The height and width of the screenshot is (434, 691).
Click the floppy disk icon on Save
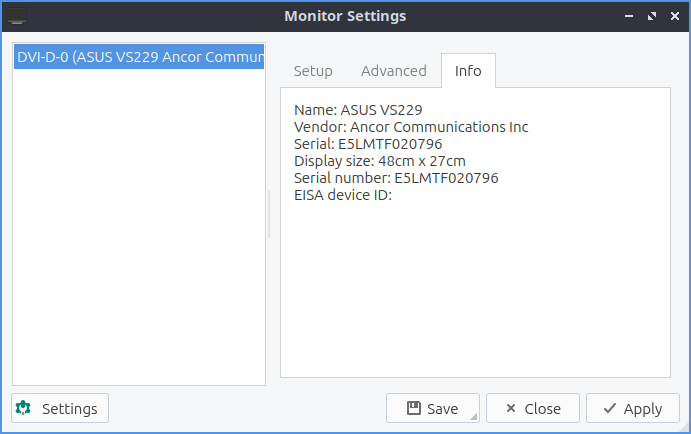[413, 408]
